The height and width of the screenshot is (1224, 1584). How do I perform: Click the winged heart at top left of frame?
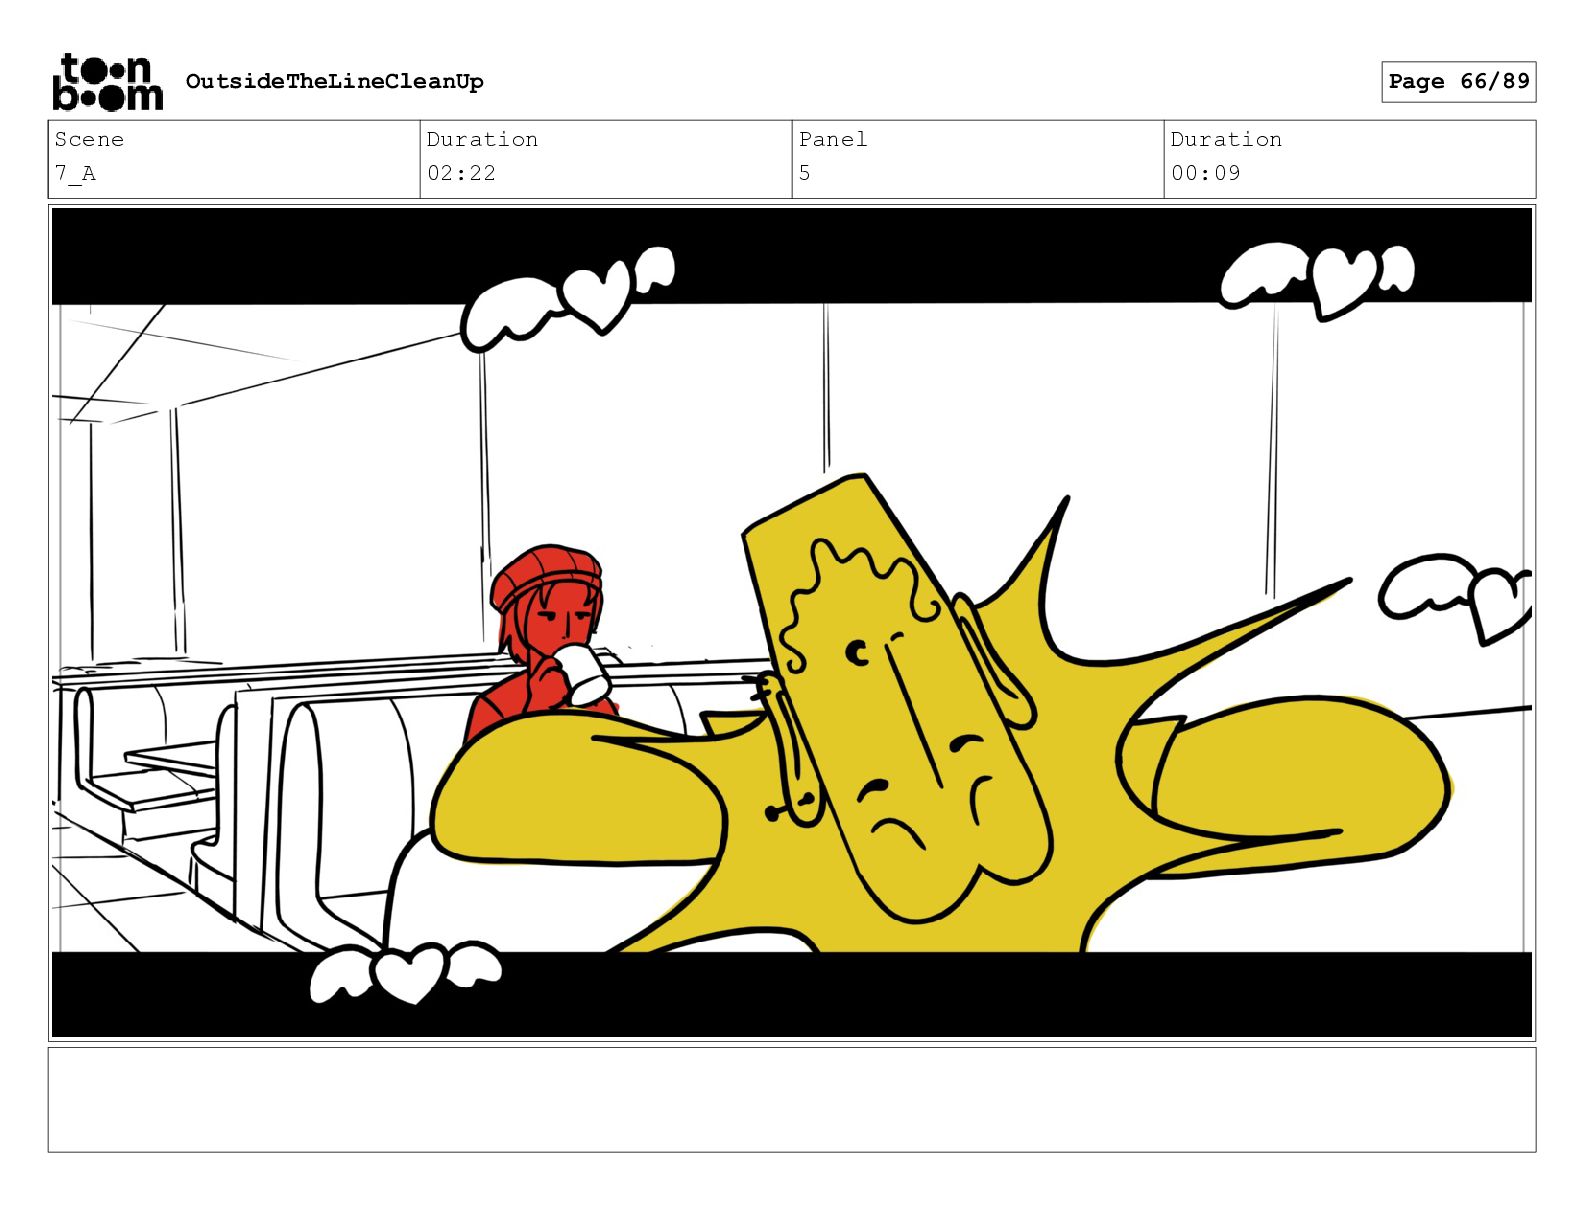[x=566, y=298]
